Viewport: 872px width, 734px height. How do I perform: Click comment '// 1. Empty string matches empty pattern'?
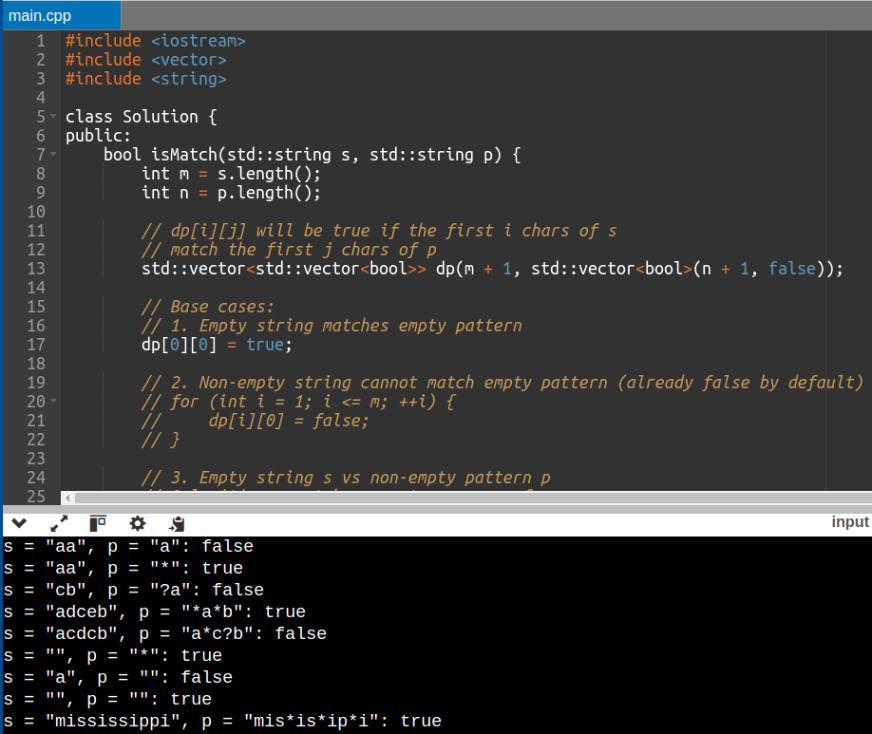click(331, 326)
